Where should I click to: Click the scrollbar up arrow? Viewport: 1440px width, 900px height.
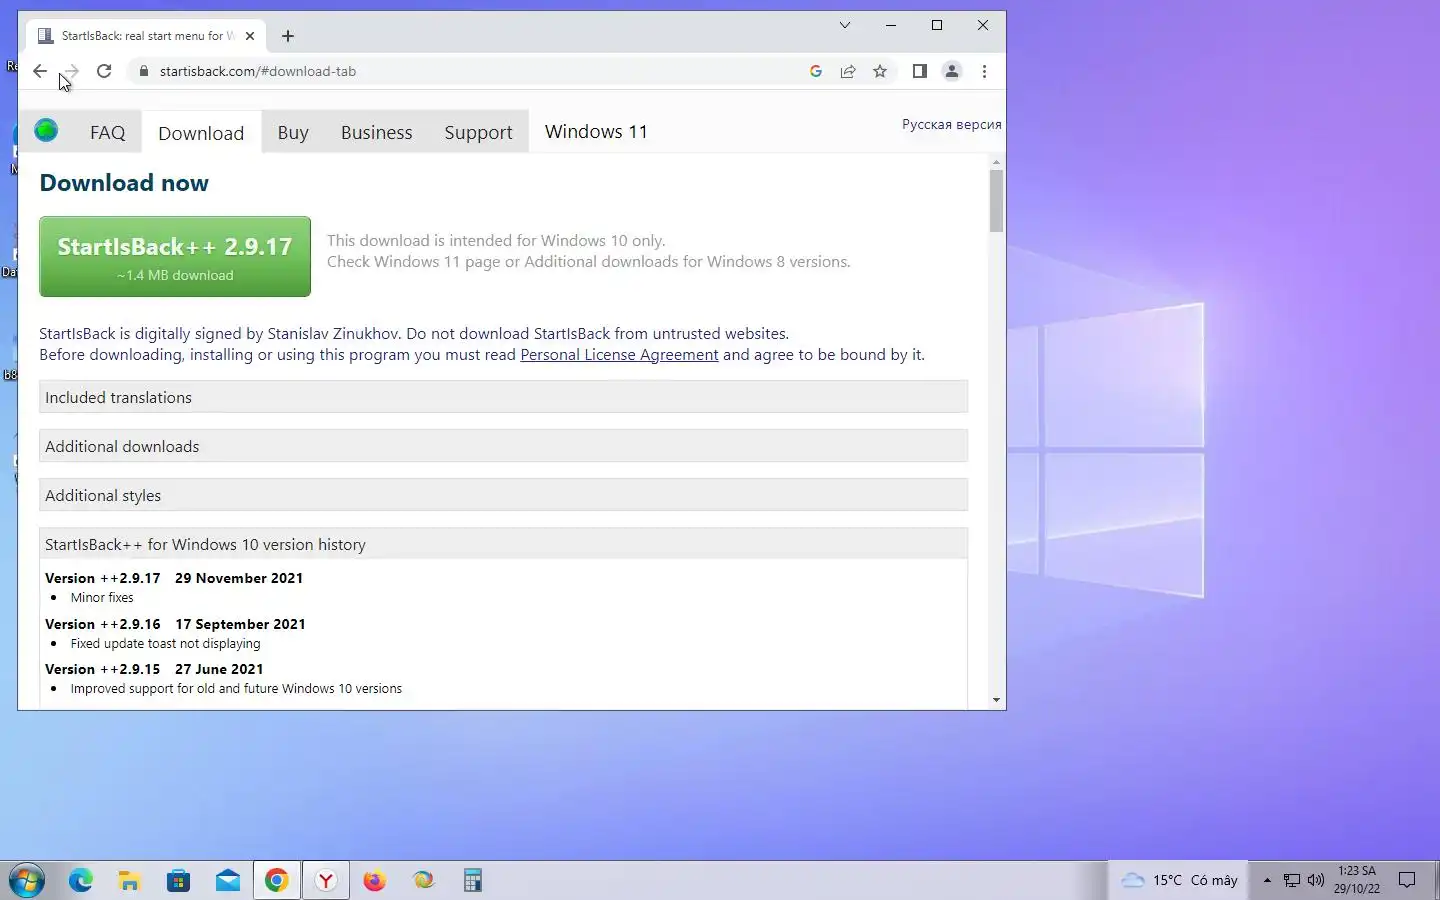click(996, 162)
